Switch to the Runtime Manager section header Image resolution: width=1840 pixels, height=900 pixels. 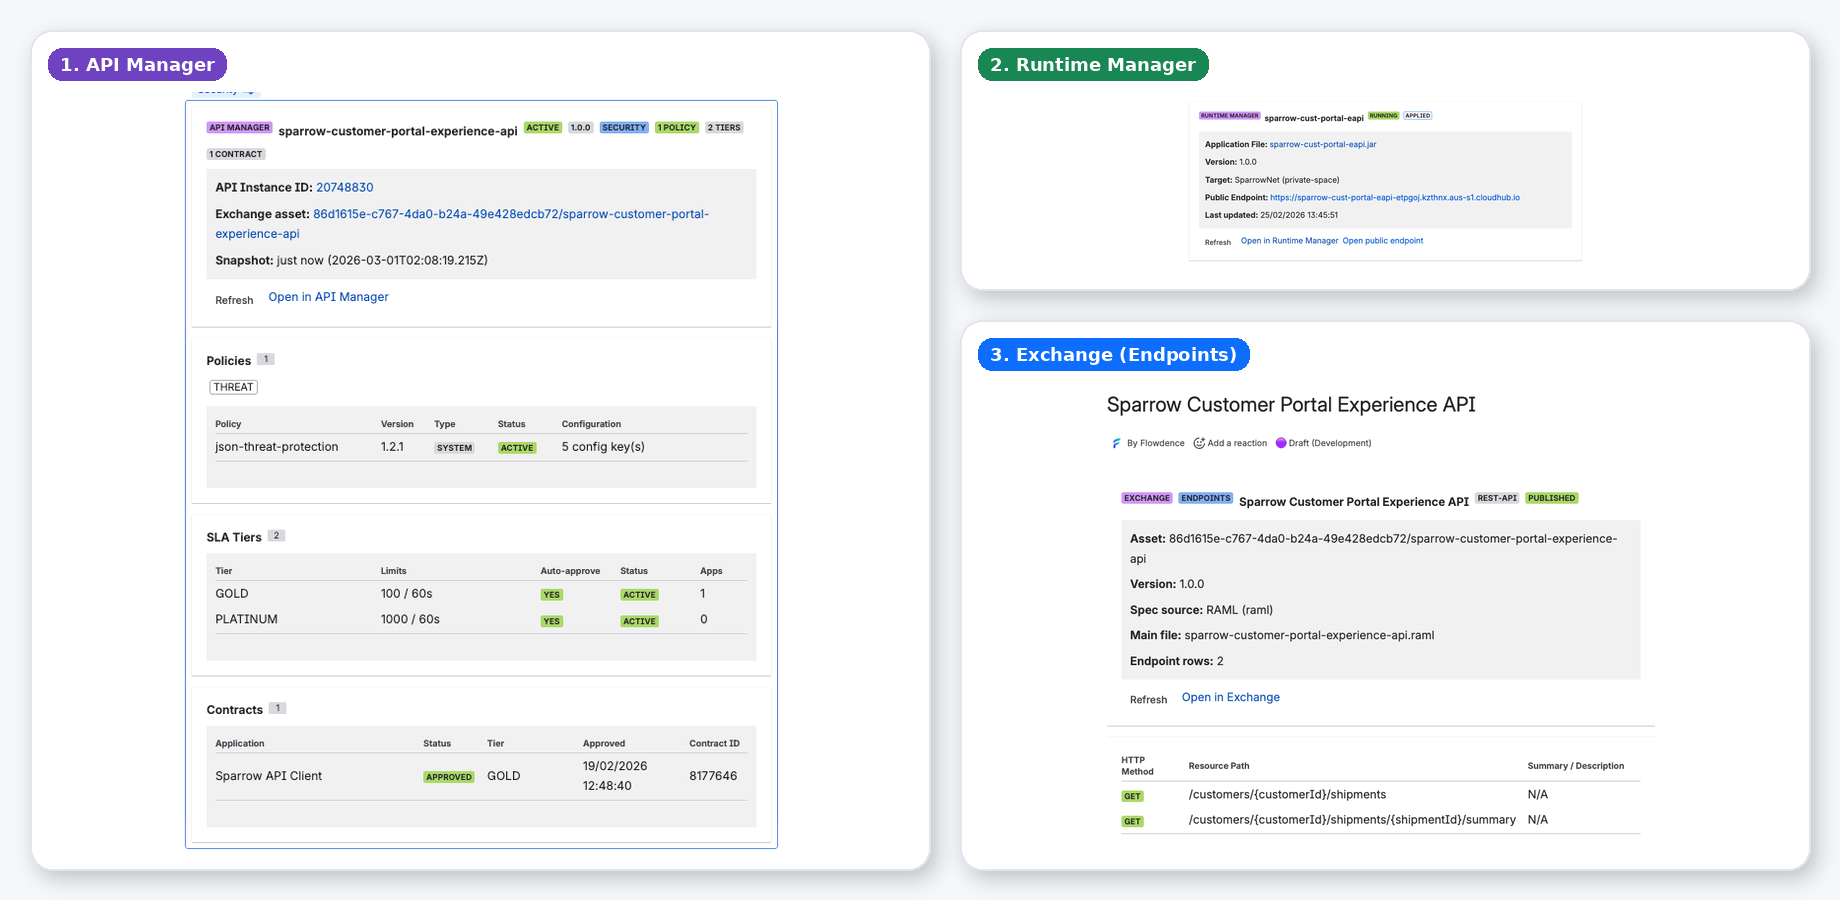[x=1092, y=64]
